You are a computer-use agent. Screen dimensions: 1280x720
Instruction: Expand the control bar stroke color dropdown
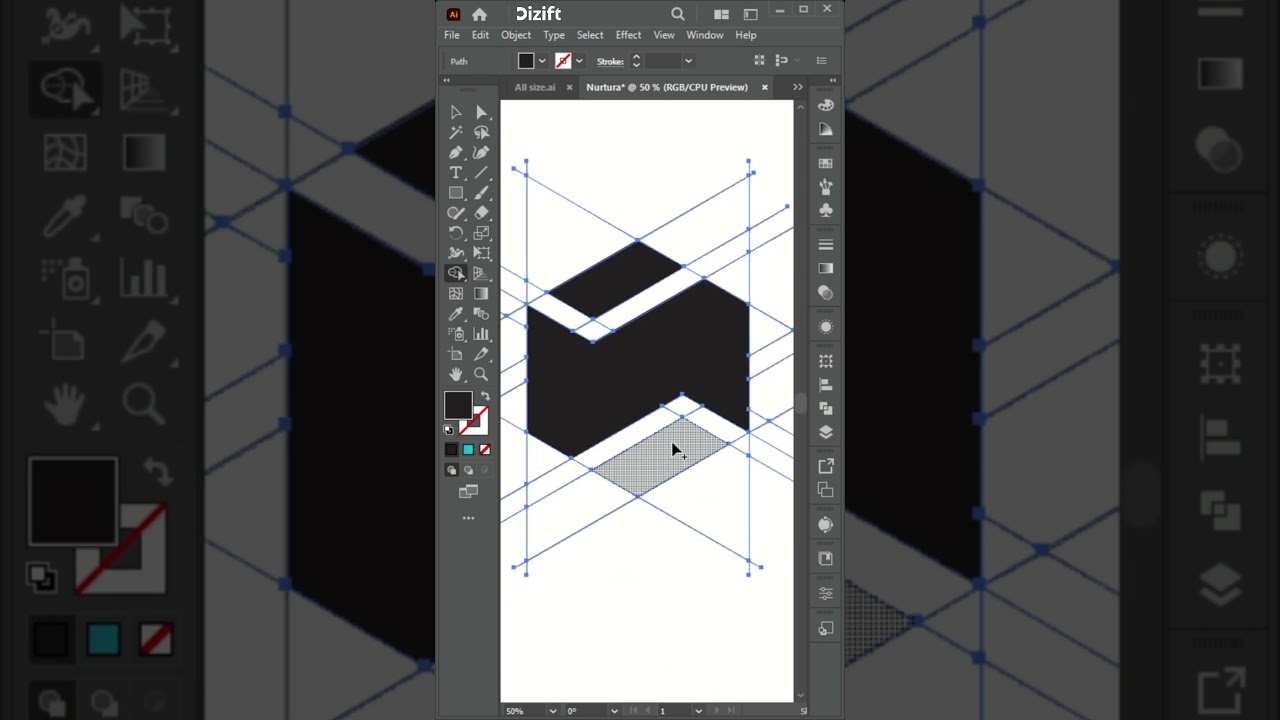tap(579, 61)
